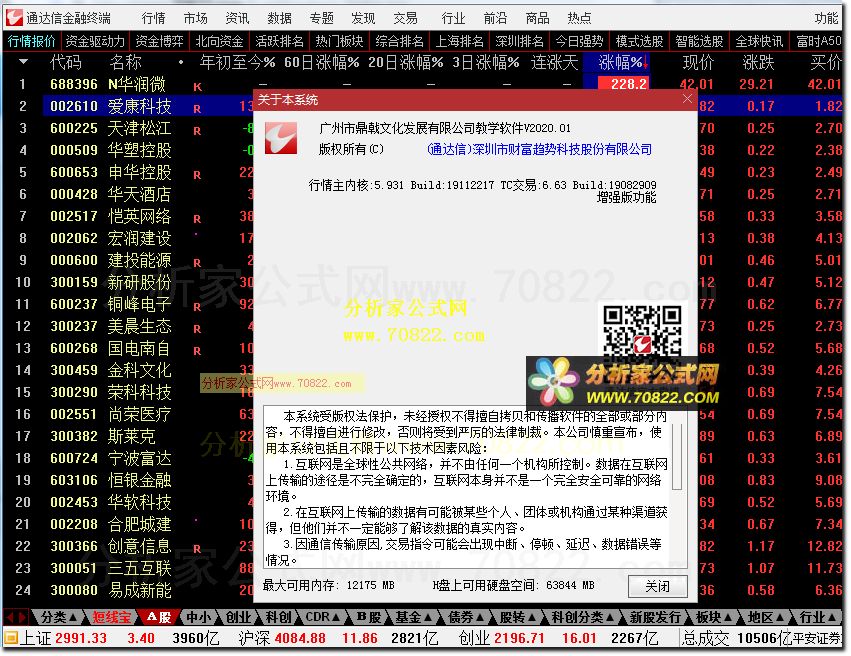Expand the 科创分类▲ bottom tab
This screenshot has height=656, width=851.
click(583, 617)
